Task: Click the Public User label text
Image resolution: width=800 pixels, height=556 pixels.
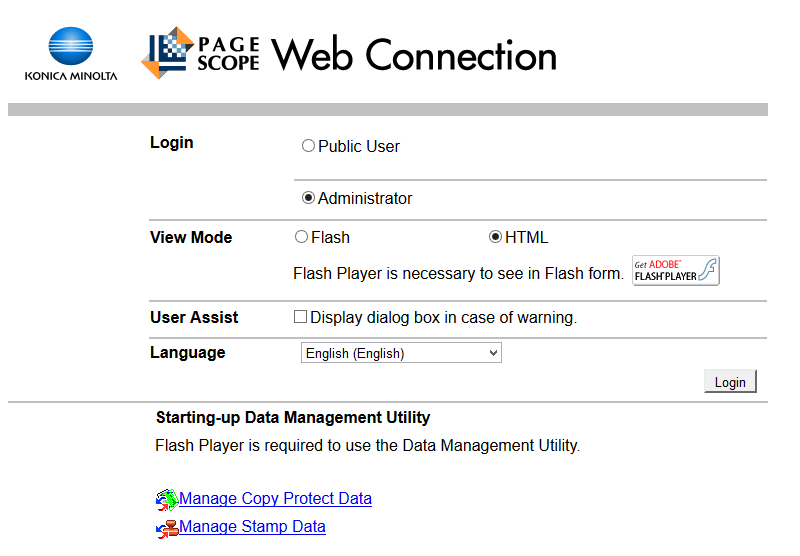Action: click(359, 146)
